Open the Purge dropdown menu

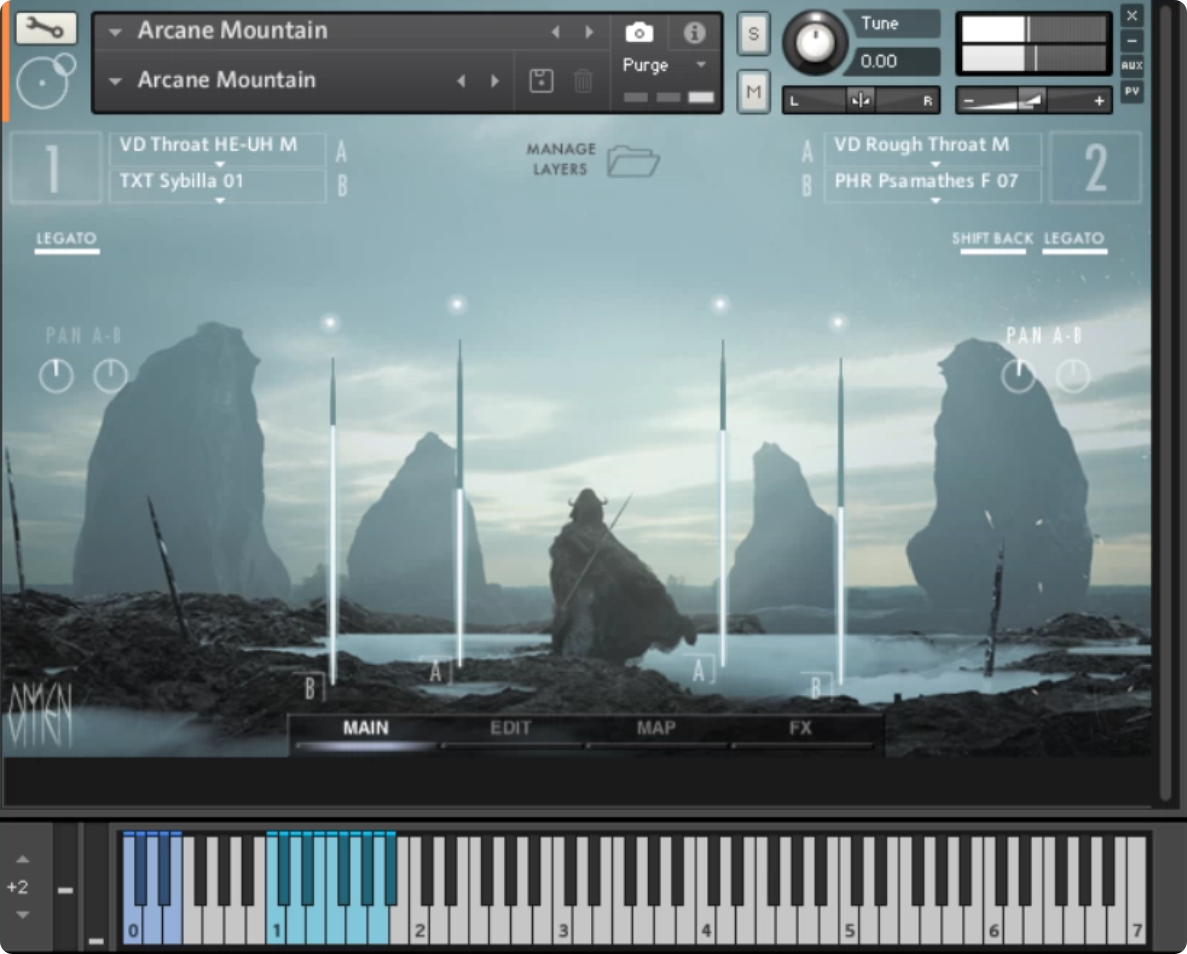[x=701, y=64]
